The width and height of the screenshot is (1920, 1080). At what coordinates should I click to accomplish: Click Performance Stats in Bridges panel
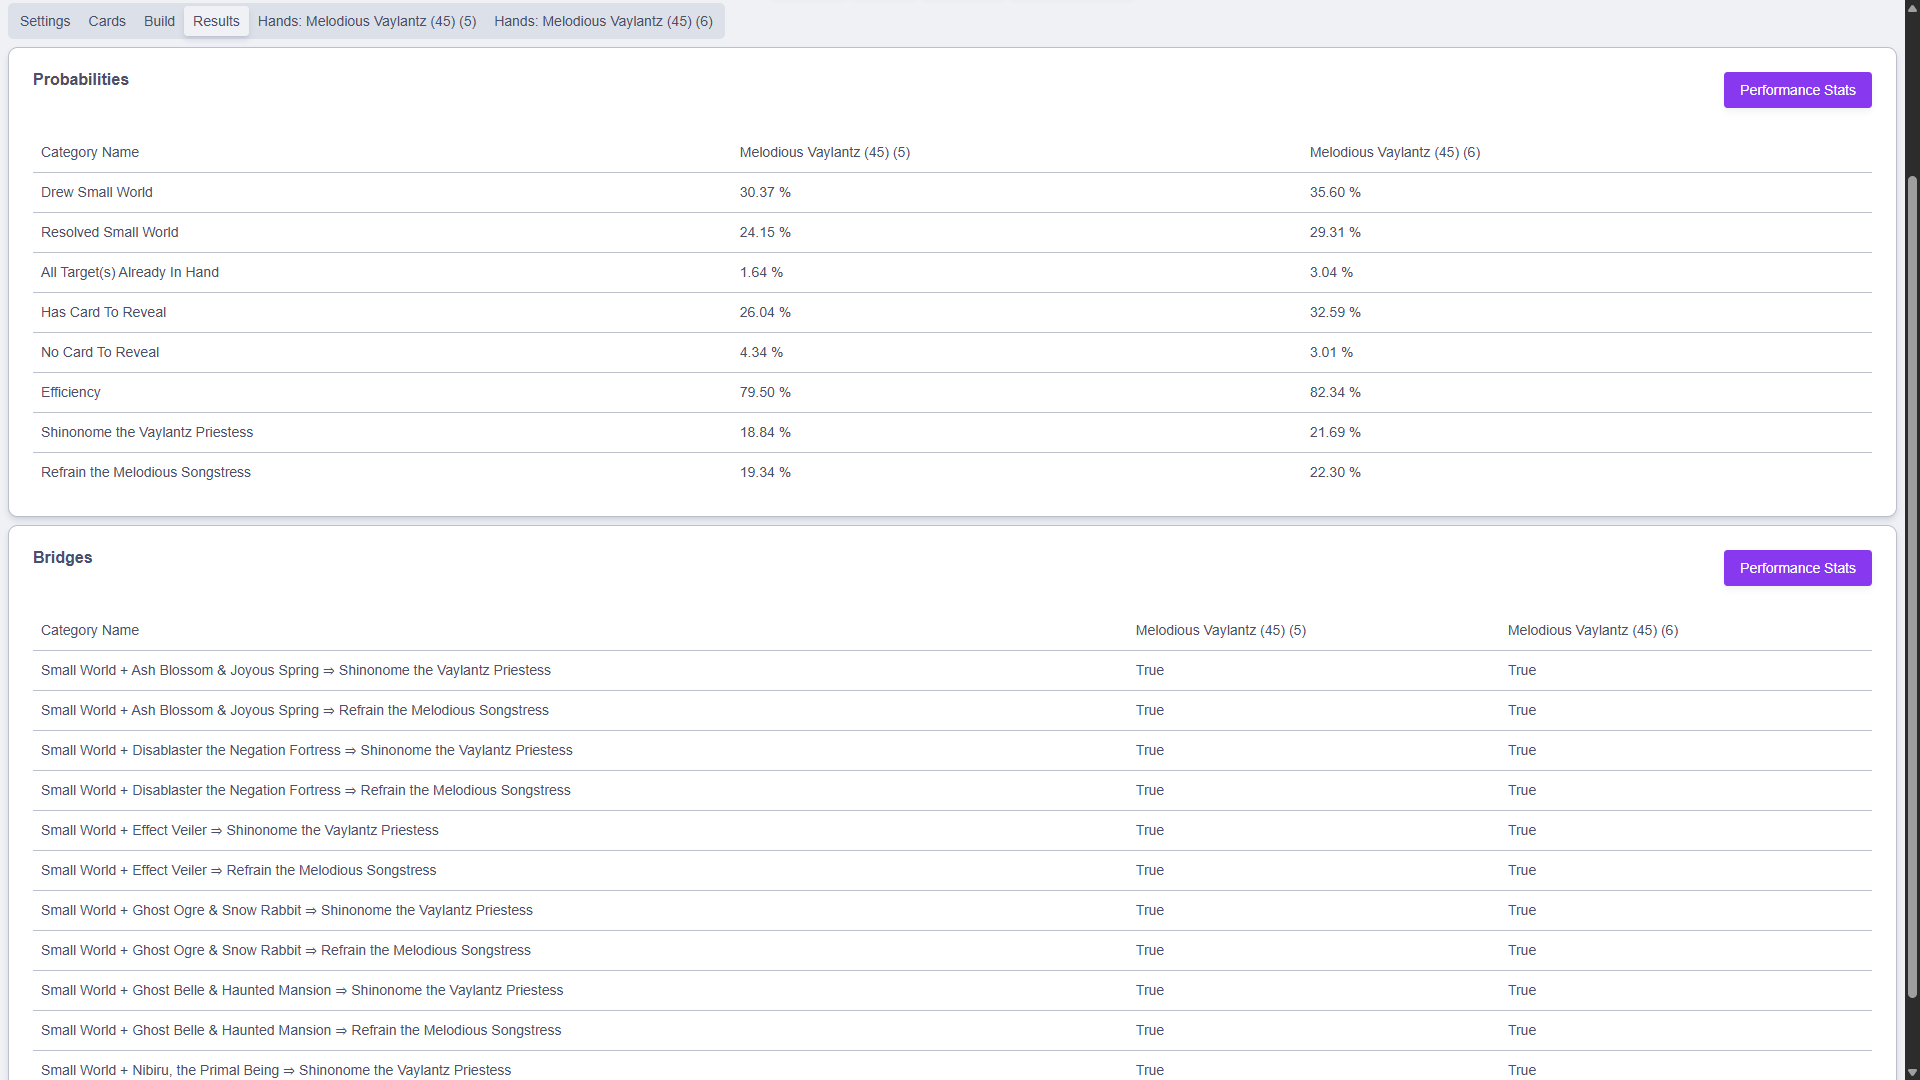1797,568
